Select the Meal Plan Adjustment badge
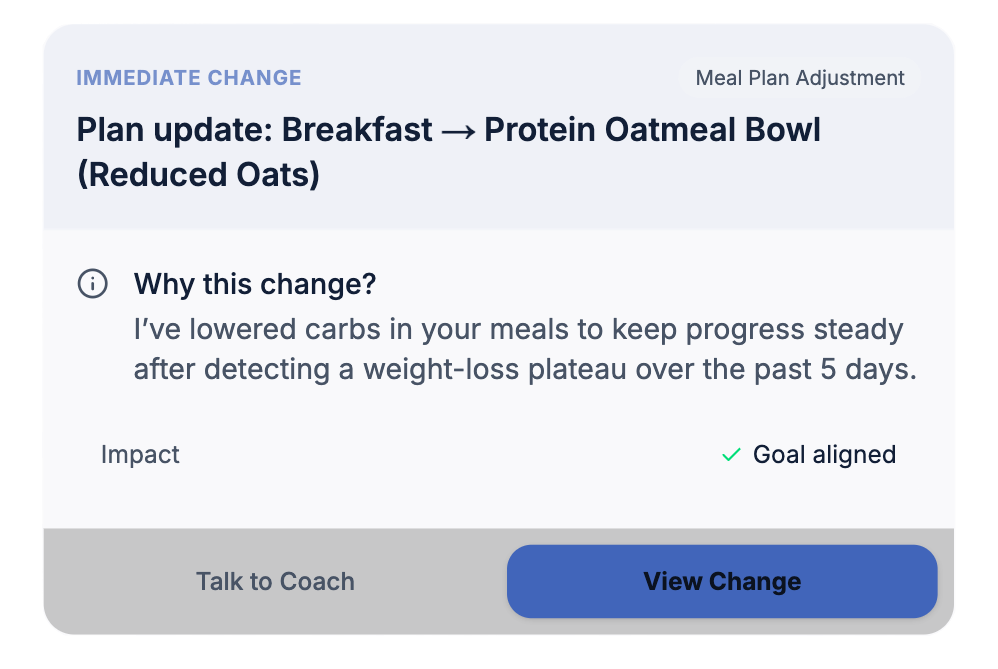998x669 pixels. click(799, 78)
